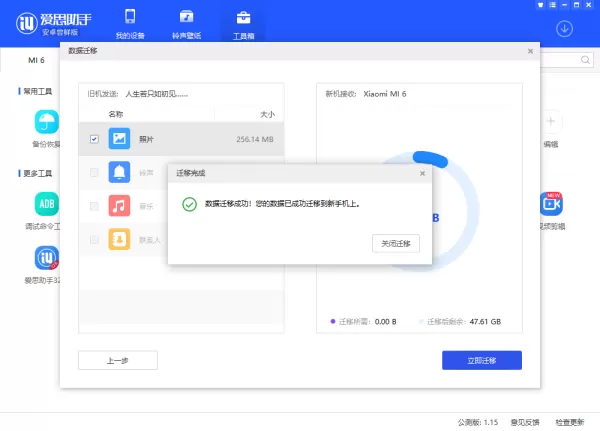
Task: Toggle the 音乐 checkbox
Action: tap(94, 206)
